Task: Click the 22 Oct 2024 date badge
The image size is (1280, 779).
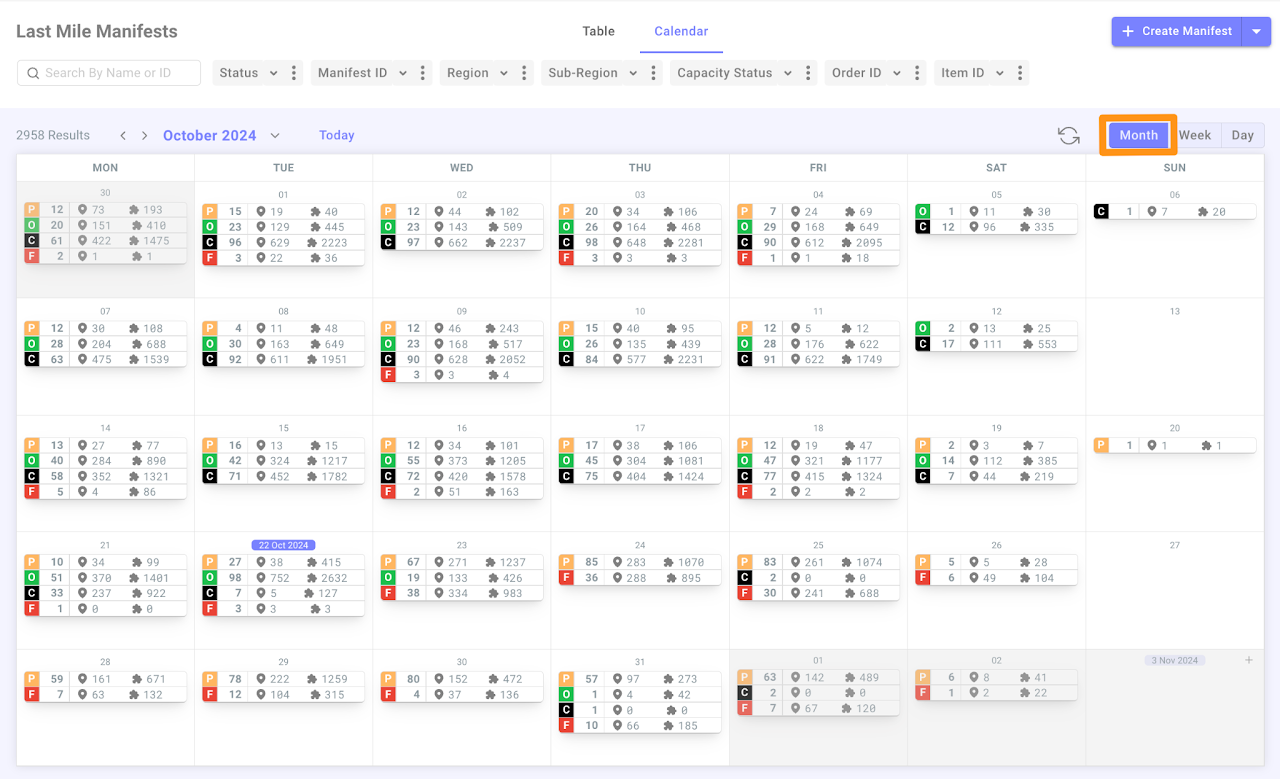Action: (x=283, y=545)
